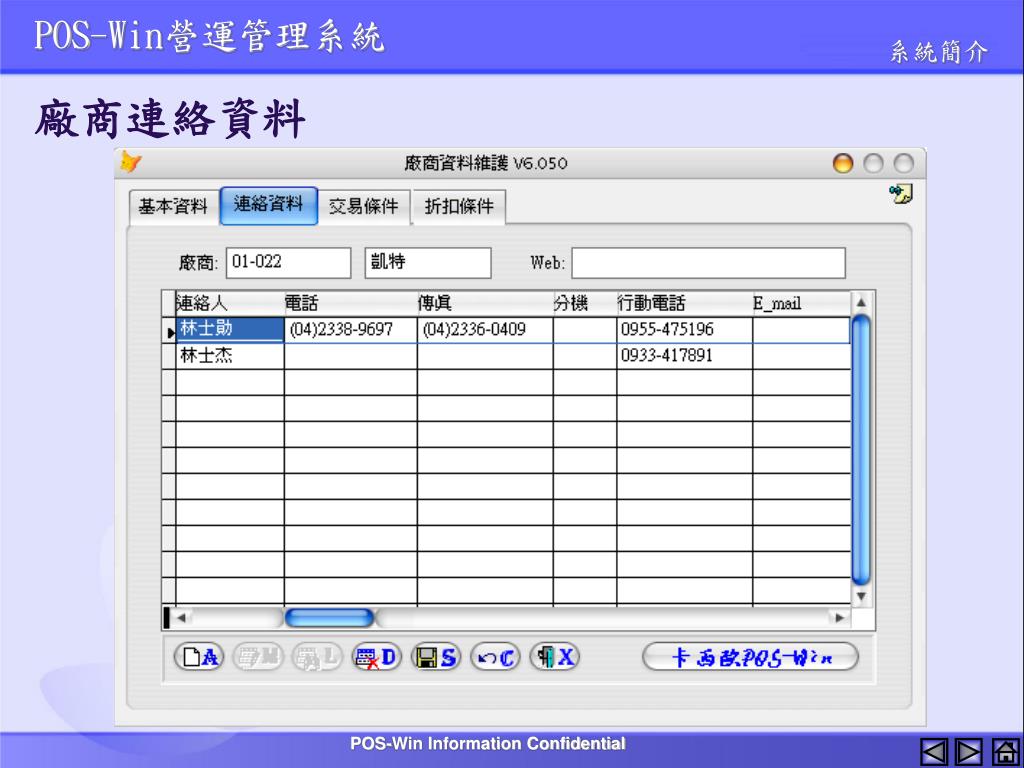1024x768 pixels.
Task: Select contact cell 林士勛
Action: [230, 330]
